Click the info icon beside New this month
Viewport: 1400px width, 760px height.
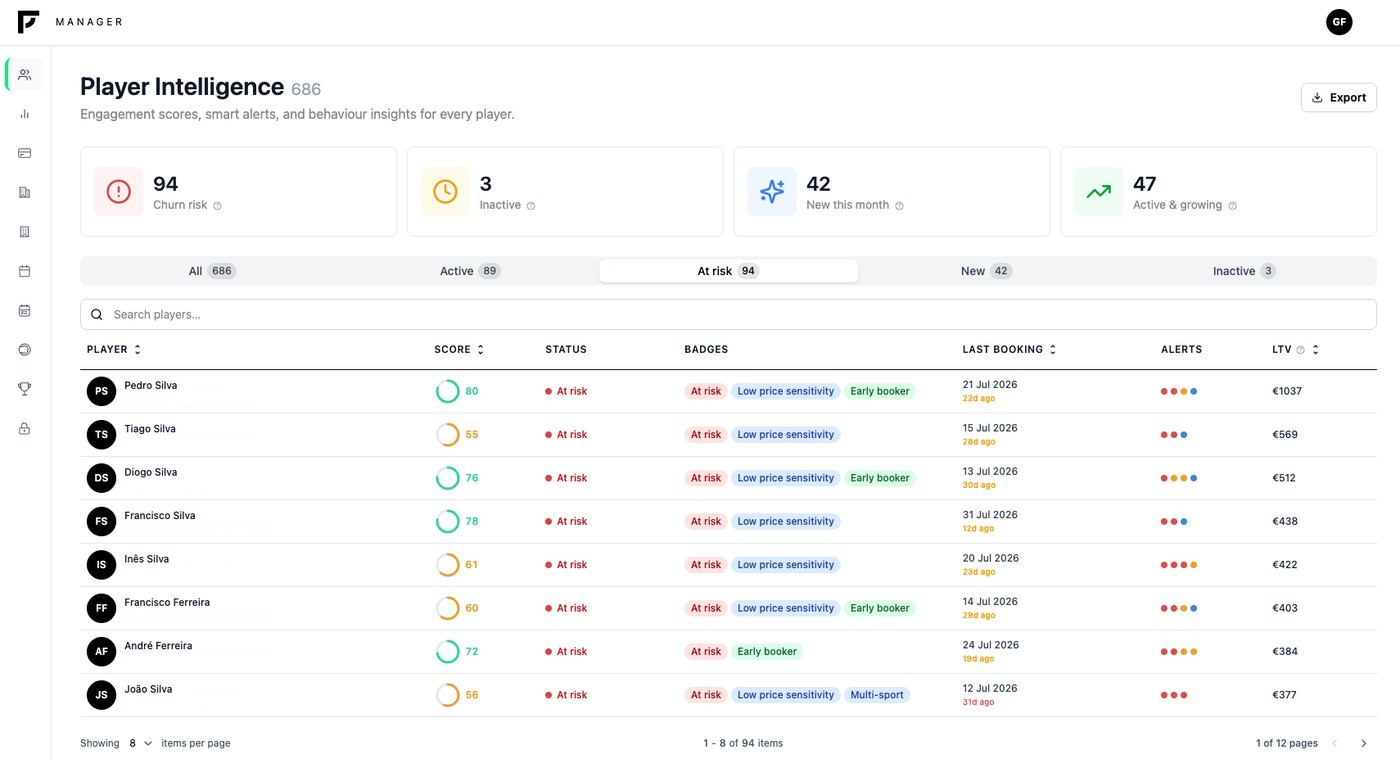click(x=899, y=206)
